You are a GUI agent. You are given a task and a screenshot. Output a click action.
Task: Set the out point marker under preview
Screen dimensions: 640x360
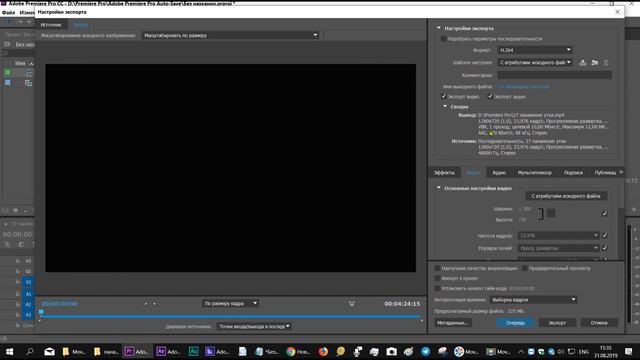(x=154, y=304)
